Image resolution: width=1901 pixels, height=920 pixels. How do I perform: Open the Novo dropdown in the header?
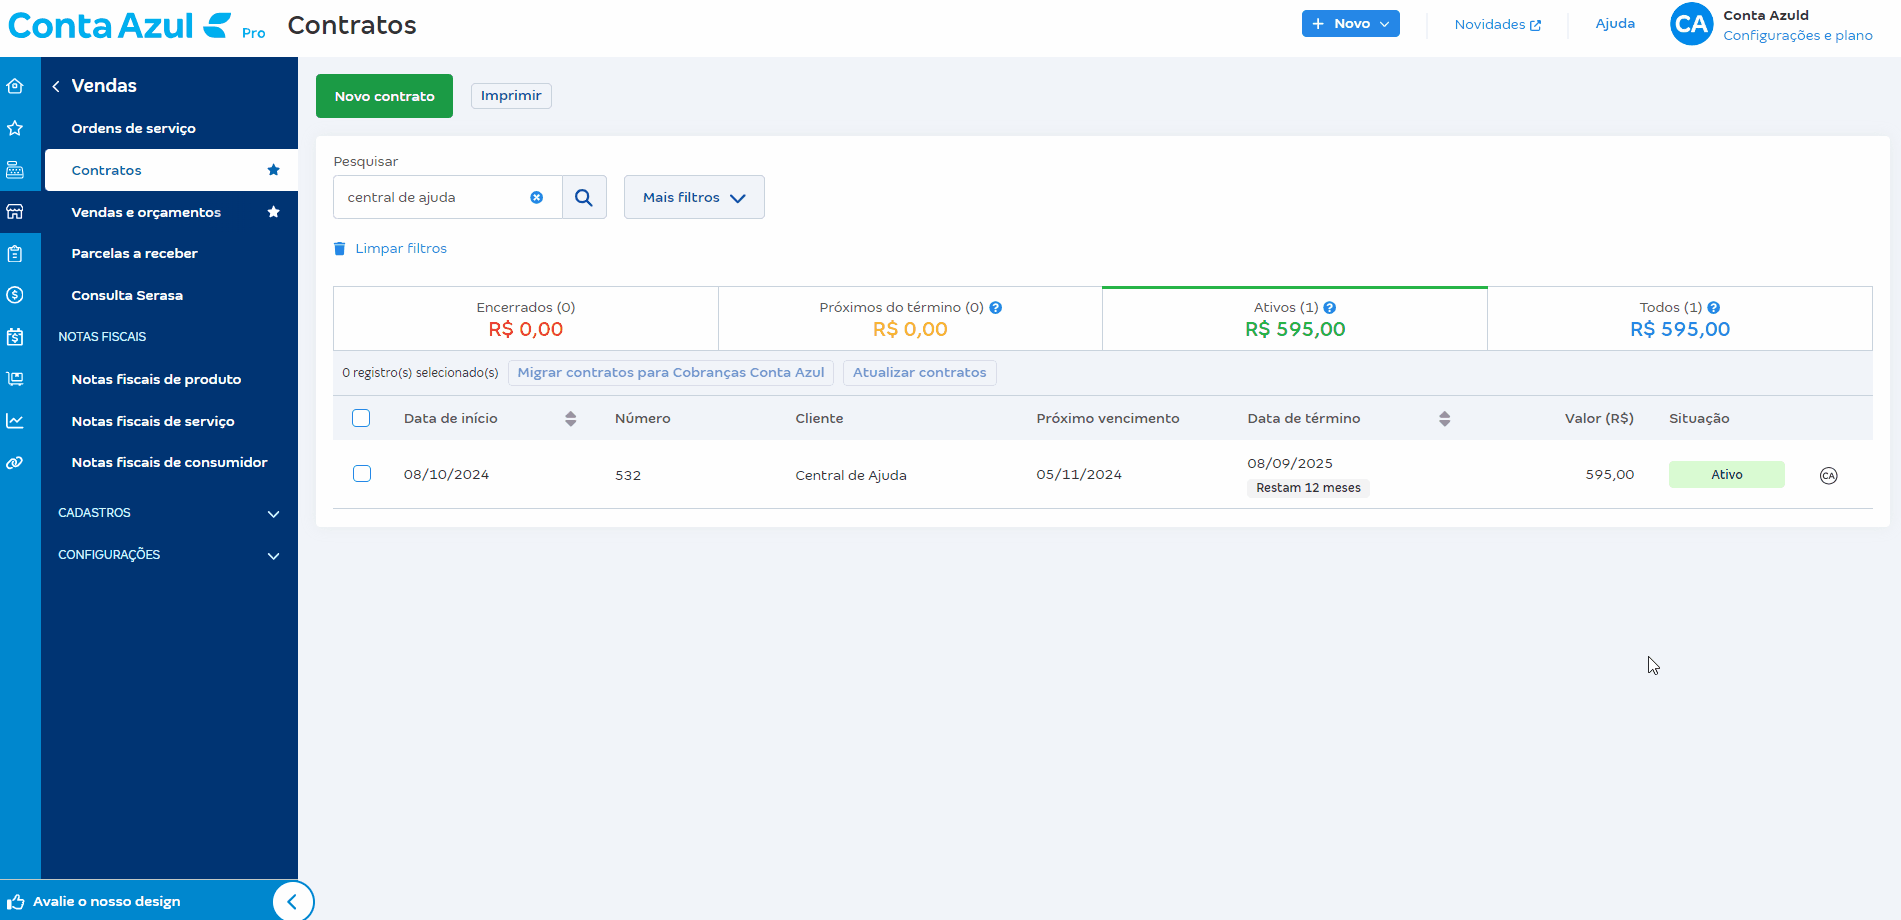[1350, 24]
